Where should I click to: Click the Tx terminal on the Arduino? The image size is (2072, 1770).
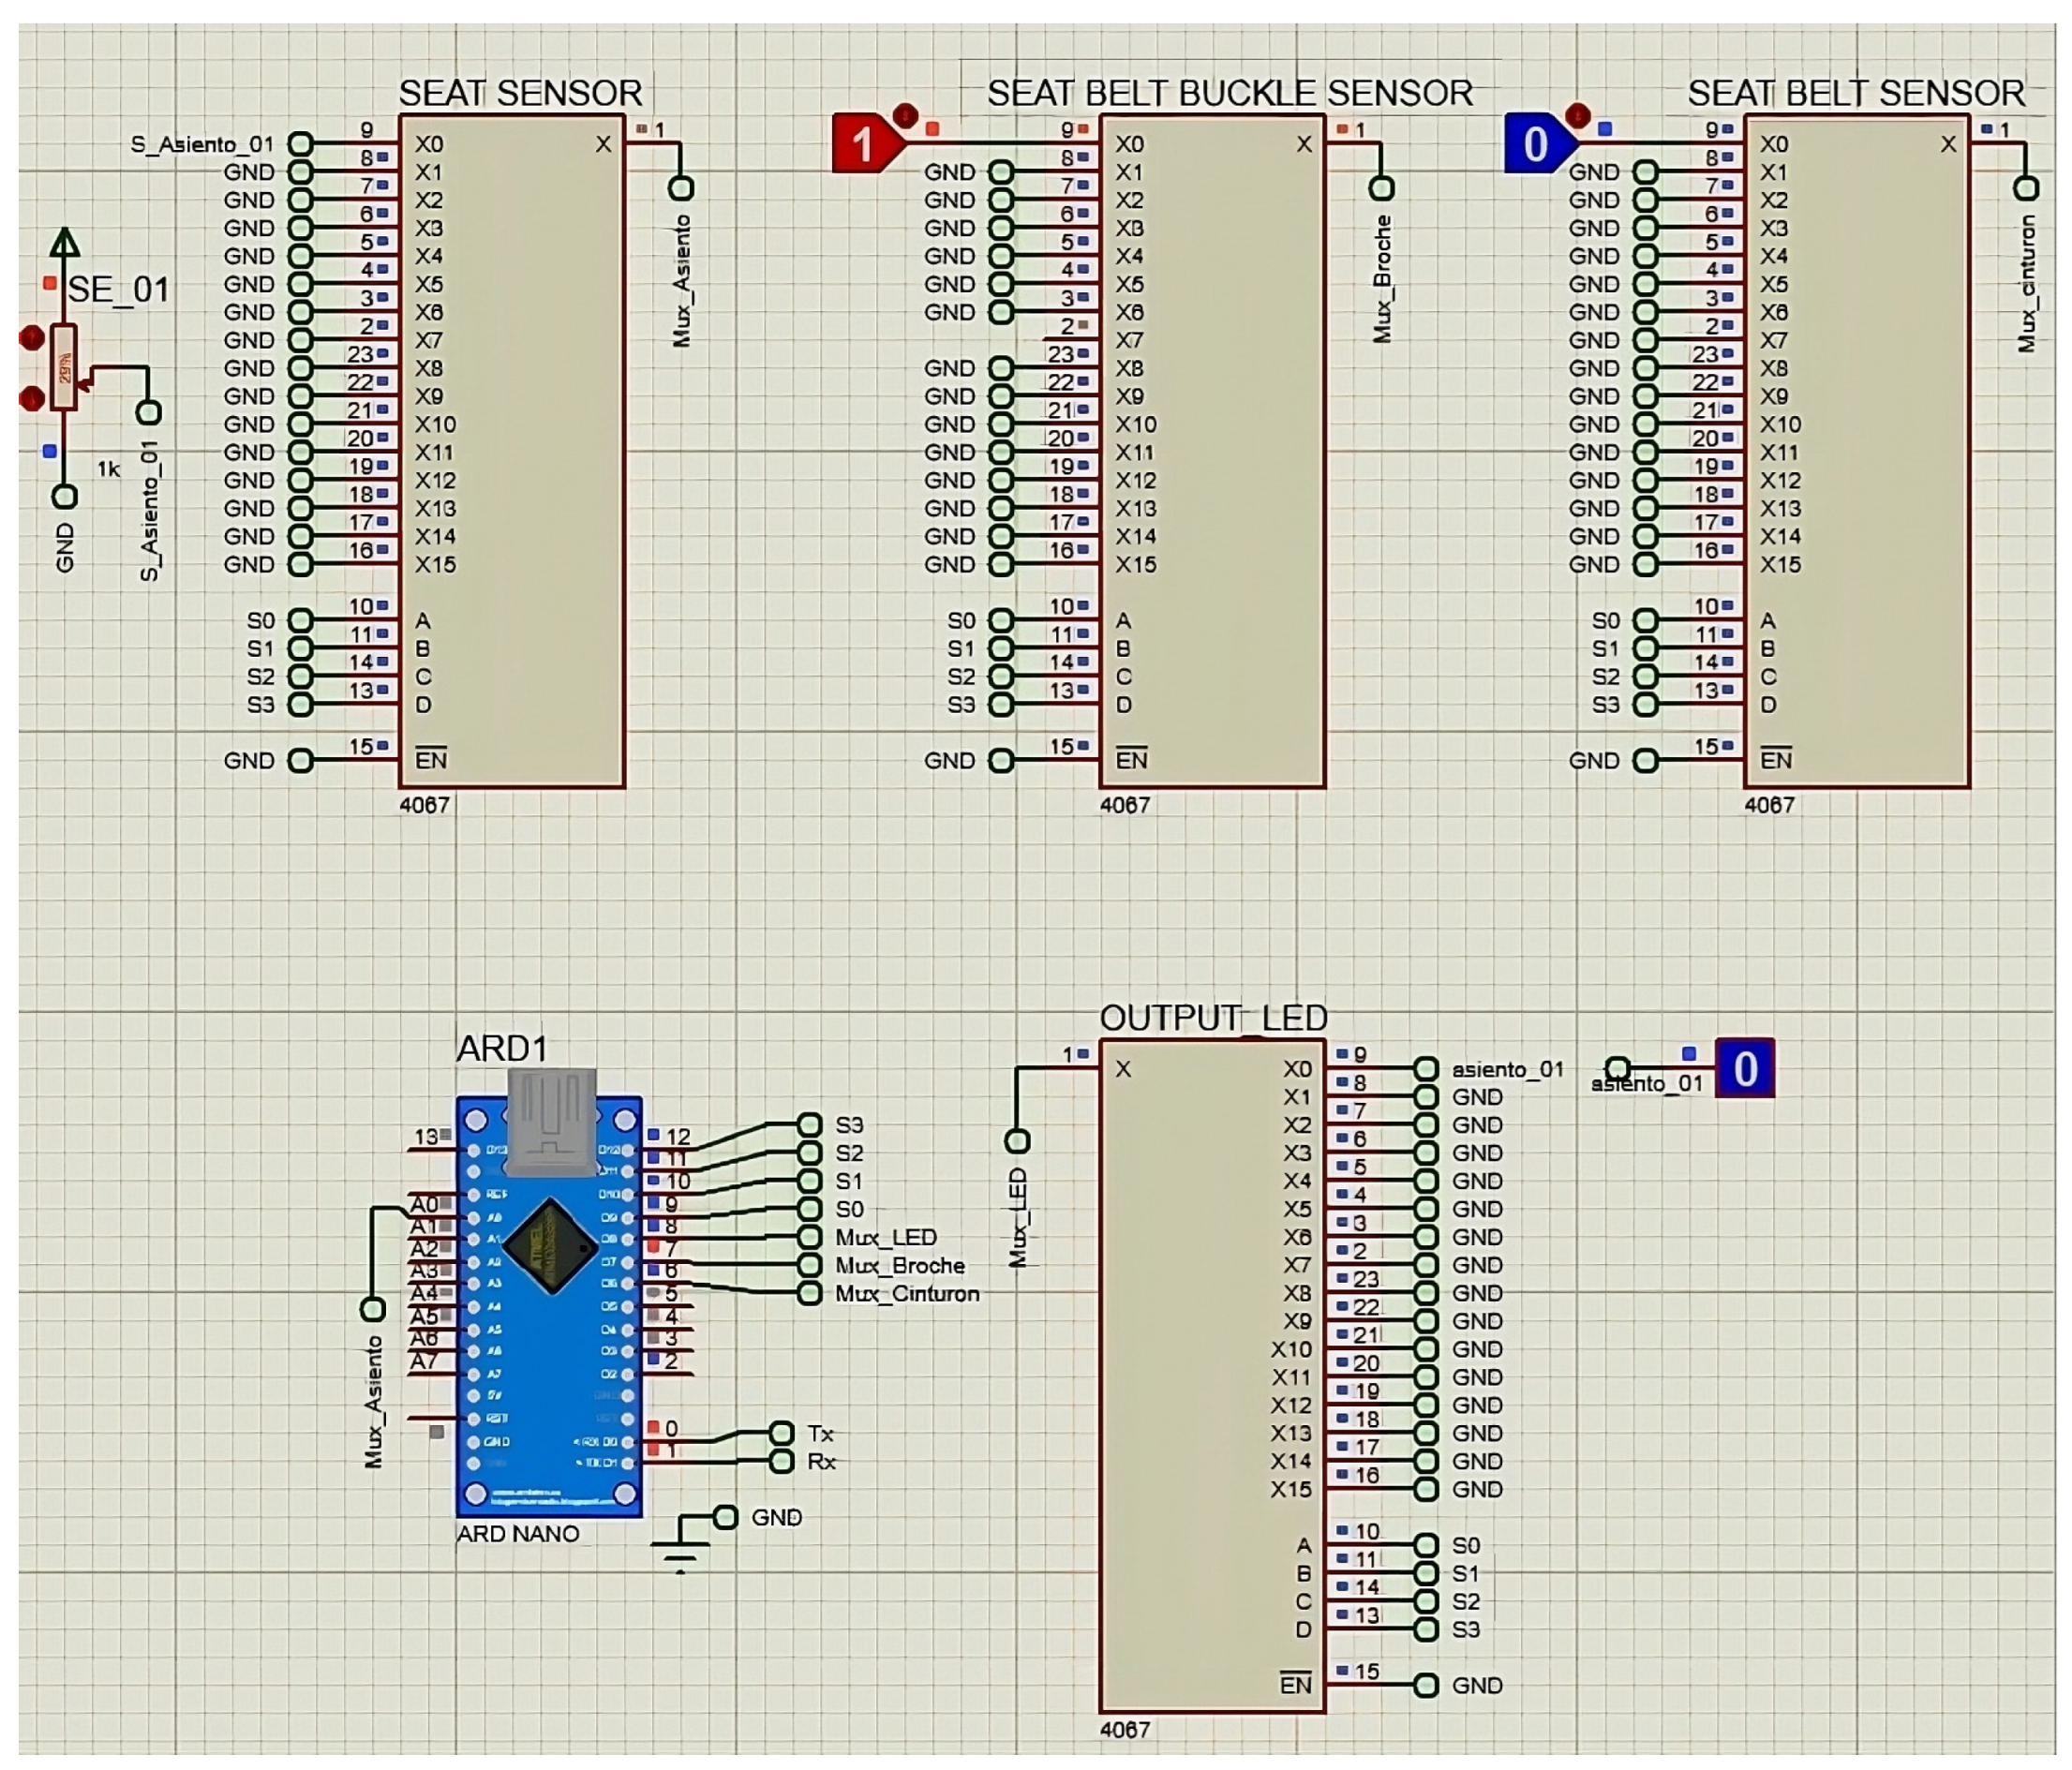click(781, 1433)
